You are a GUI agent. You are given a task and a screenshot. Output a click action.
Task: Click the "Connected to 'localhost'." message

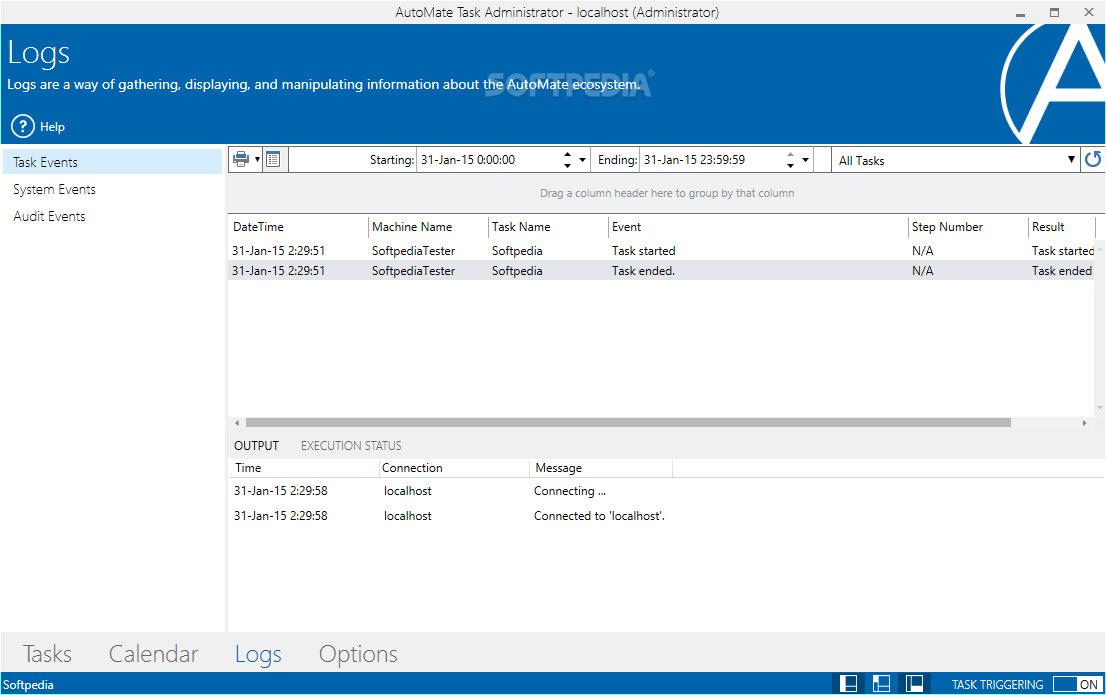pos(599,516)
